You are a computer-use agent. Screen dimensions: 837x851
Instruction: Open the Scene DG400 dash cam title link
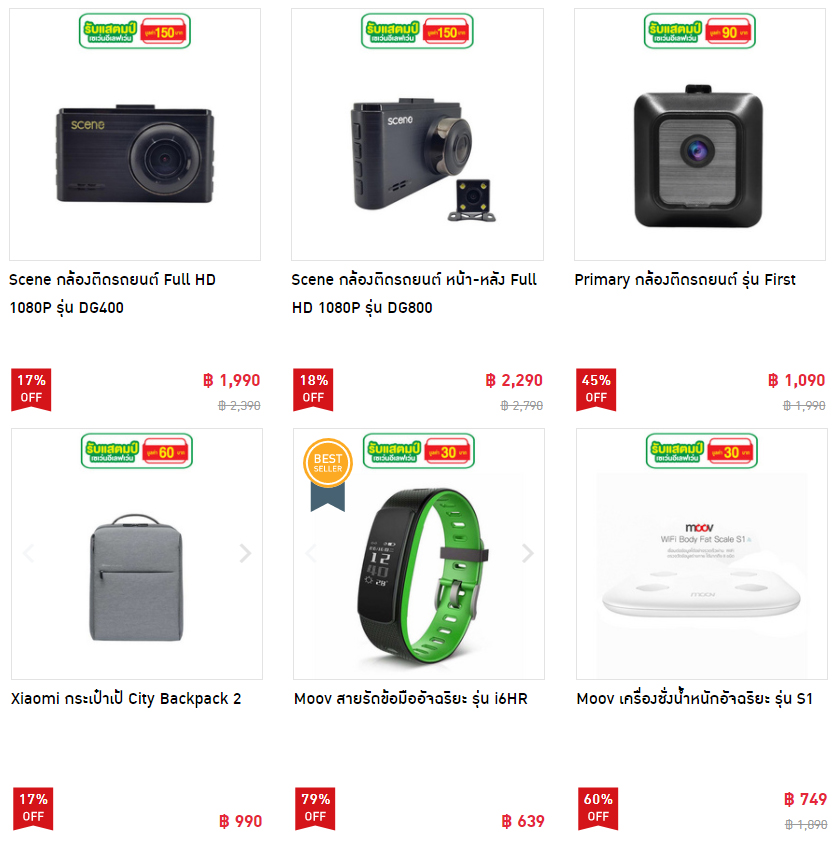click(x=112, y=294)
